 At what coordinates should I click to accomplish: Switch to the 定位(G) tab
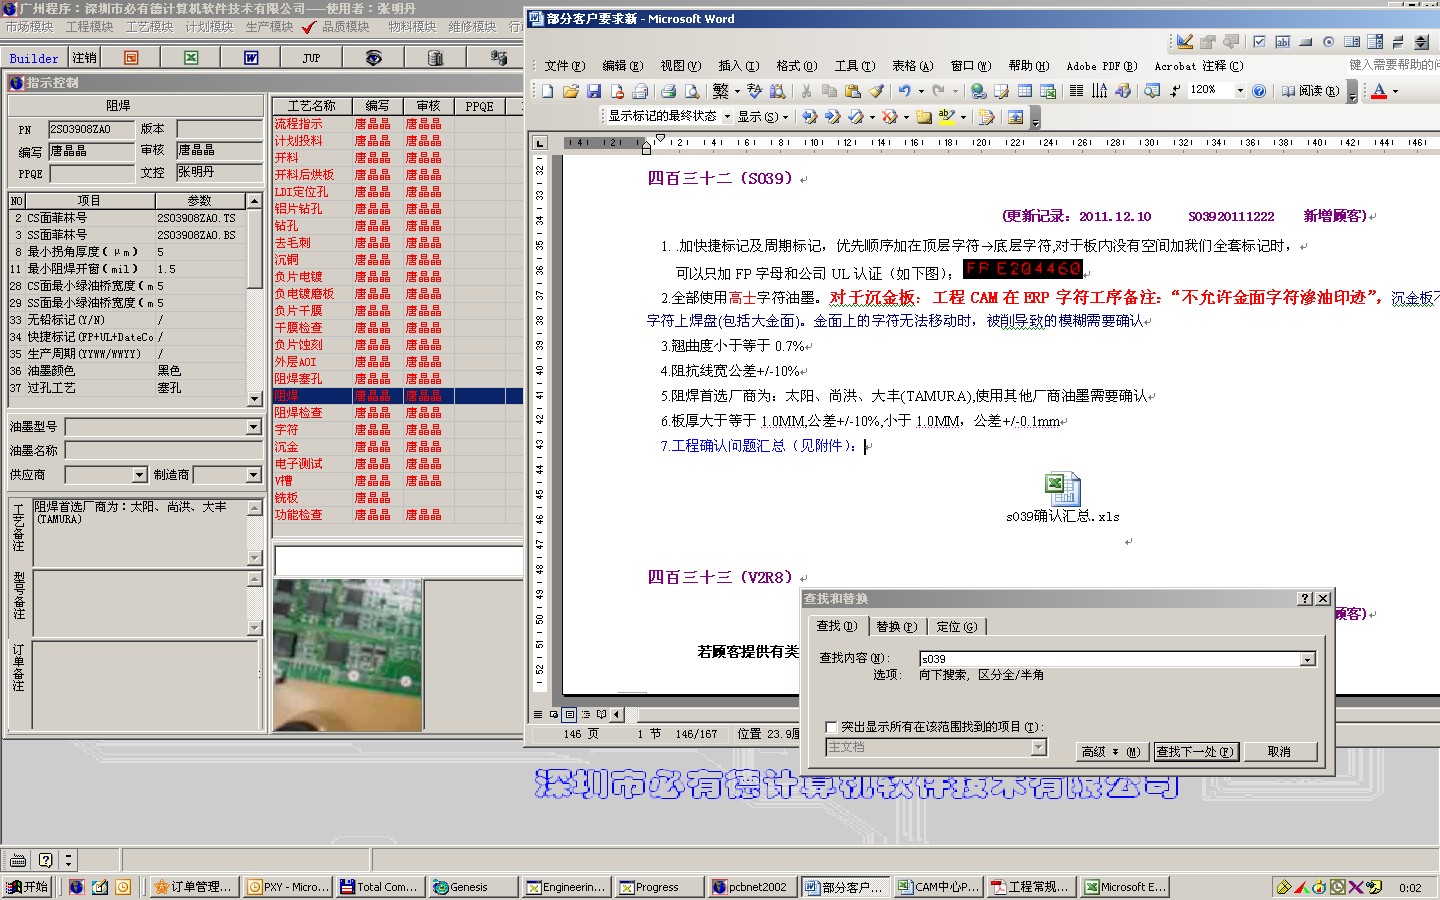click(x=956, y=626)
